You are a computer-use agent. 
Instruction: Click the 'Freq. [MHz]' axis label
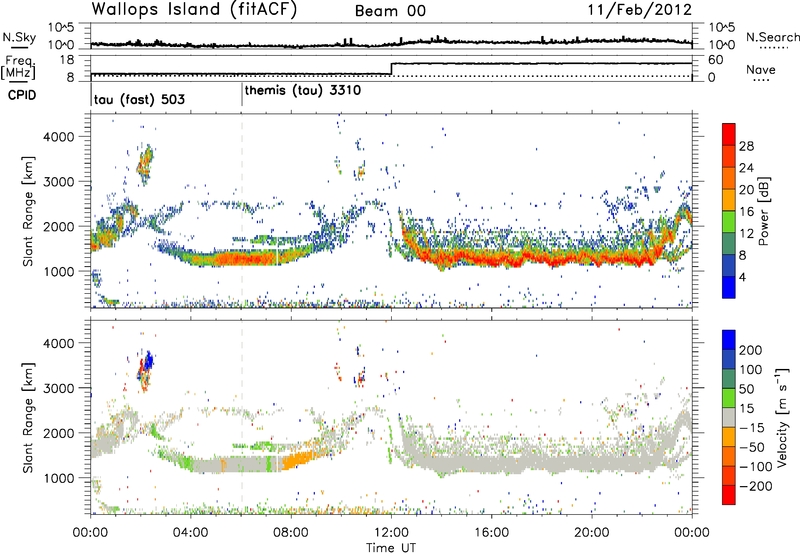19,67
